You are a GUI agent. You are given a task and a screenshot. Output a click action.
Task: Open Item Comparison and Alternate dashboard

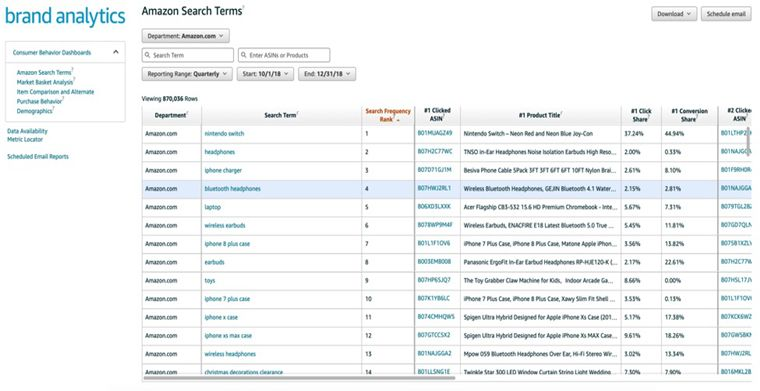click(55, 92)
